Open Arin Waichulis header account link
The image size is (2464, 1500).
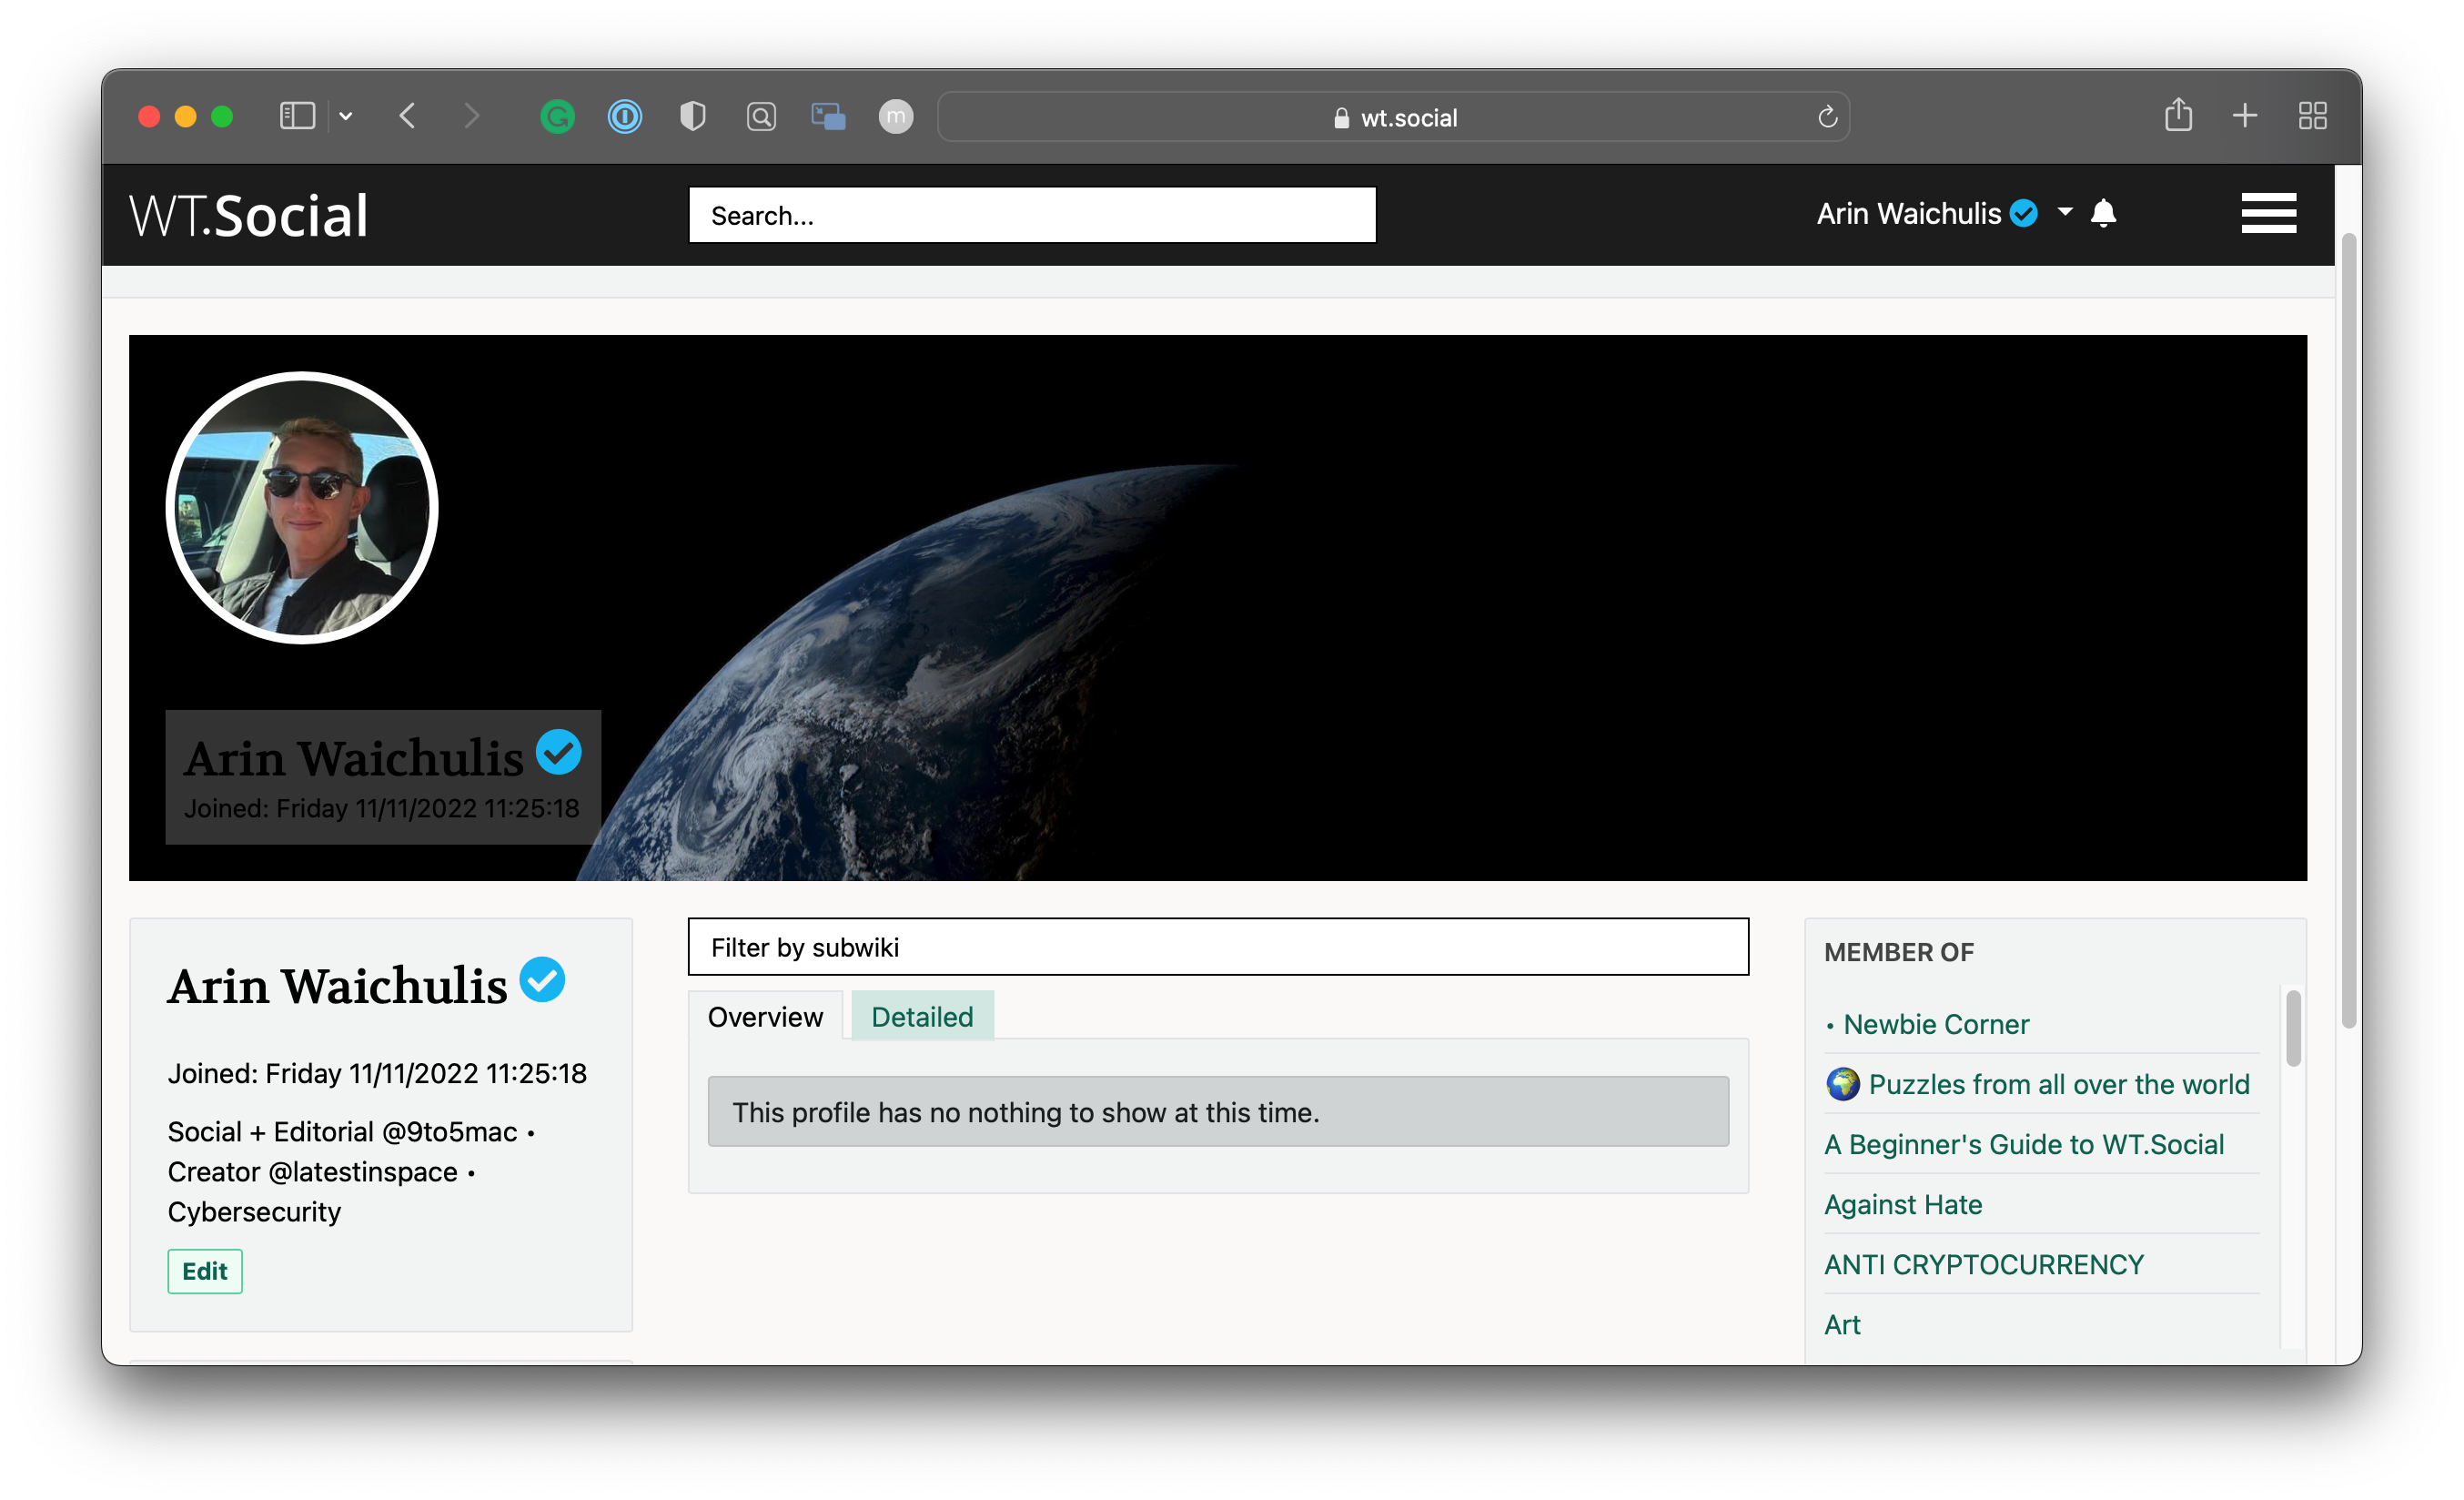(x=1908, y=214)
